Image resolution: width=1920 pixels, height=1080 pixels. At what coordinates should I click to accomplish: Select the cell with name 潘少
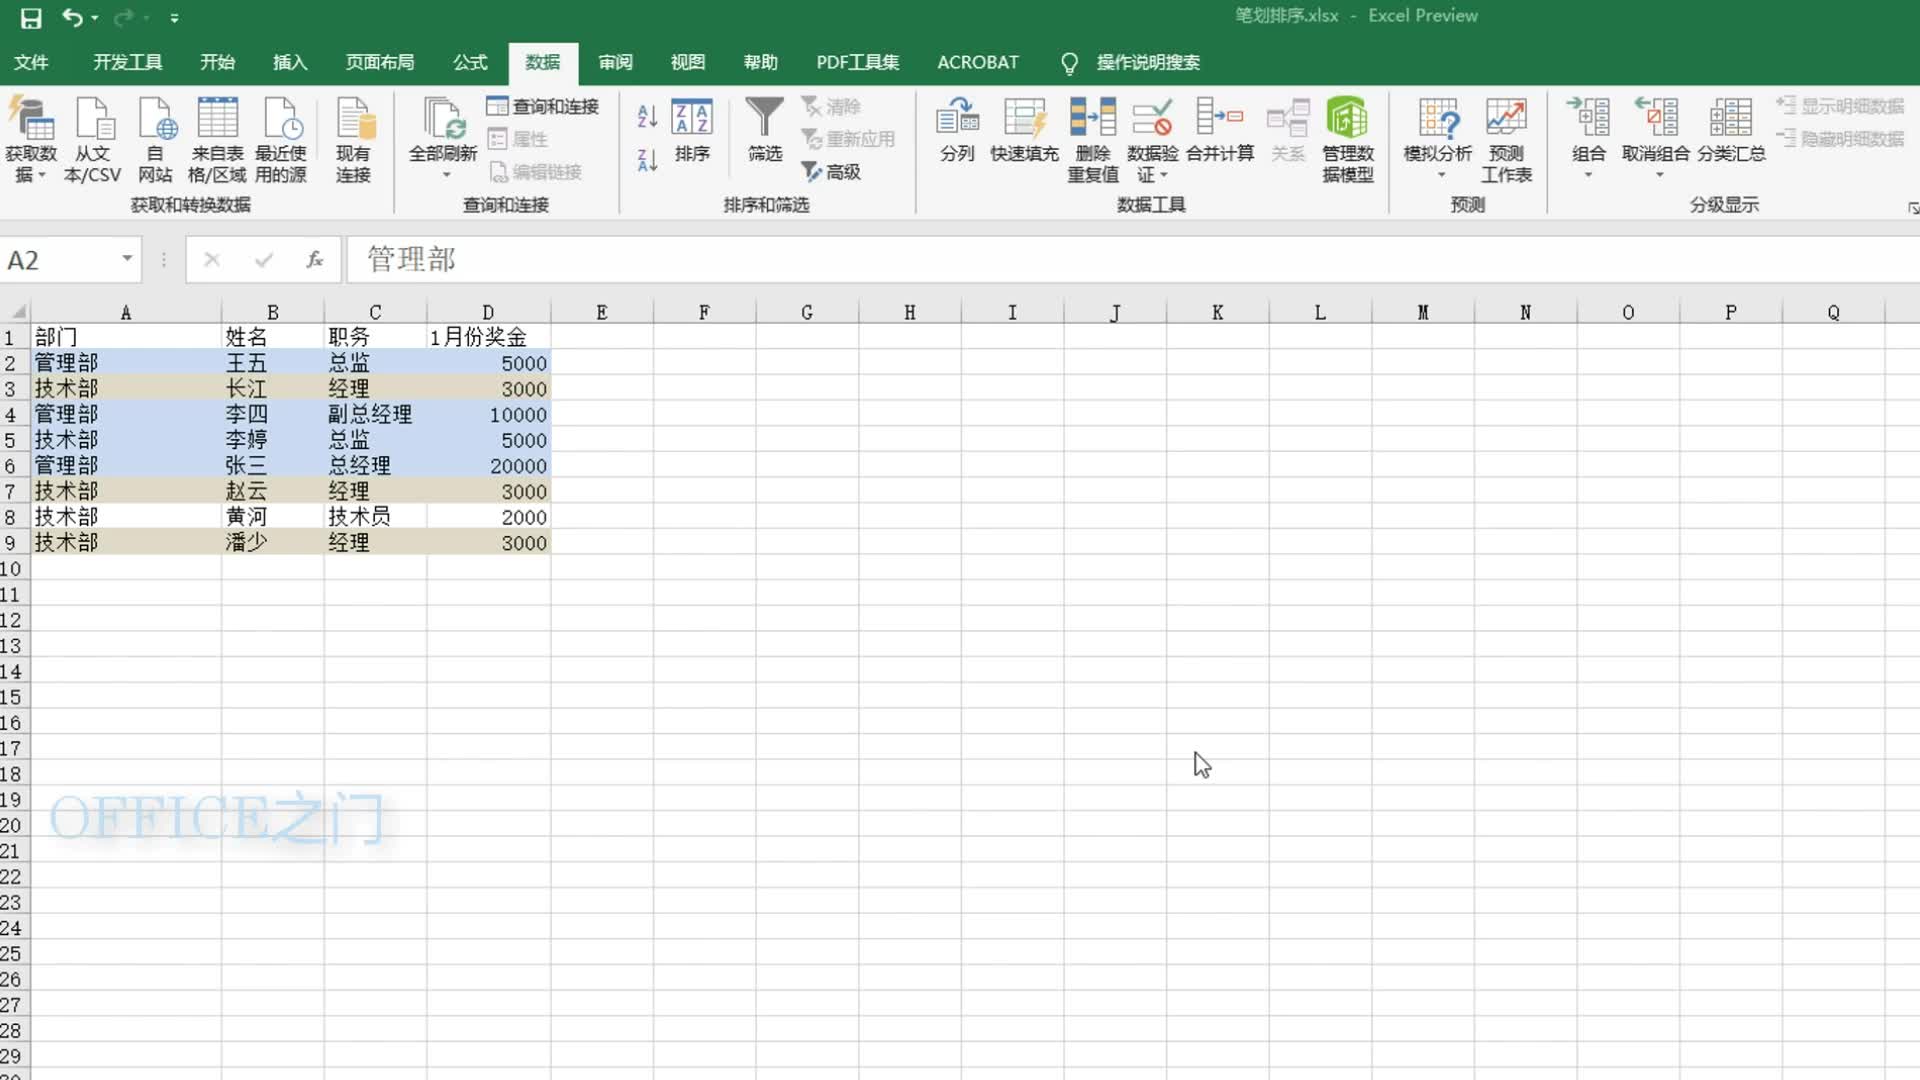272,543
